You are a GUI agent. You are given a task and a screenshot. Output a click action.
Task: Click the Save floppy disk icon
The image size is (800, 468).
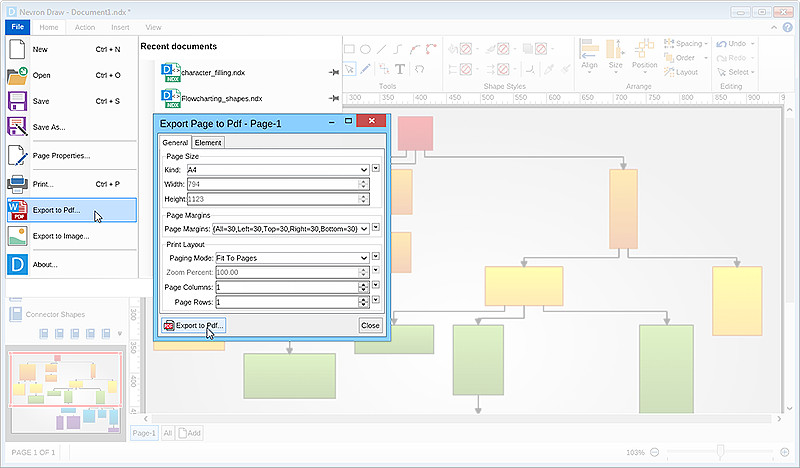[x=17, y=101]
